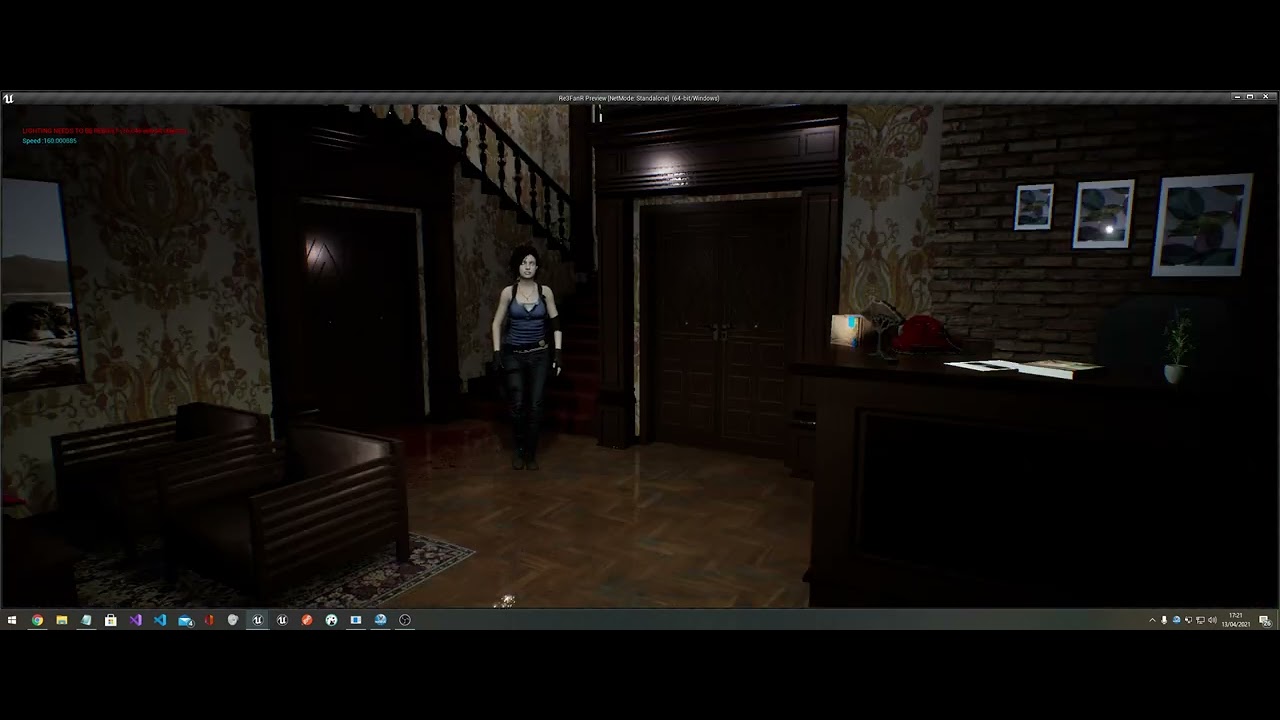Open the blue globe taskbar app
1280x720 pixels.
[x=380, y=620]
